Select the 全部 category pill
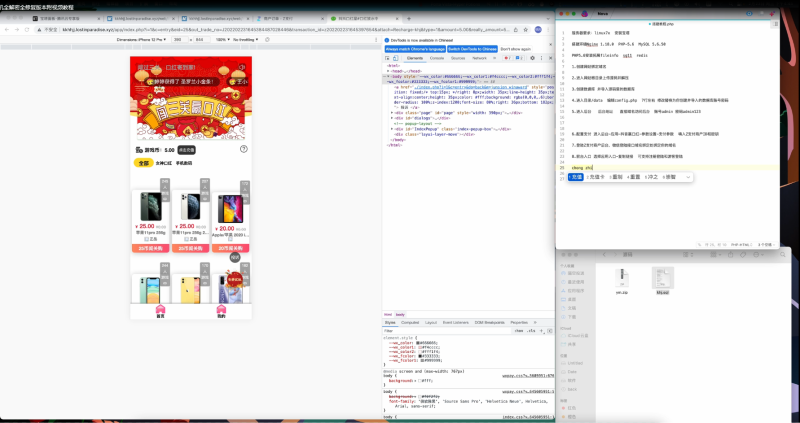This screenshot has height=423, width=800. coord(143,163)
